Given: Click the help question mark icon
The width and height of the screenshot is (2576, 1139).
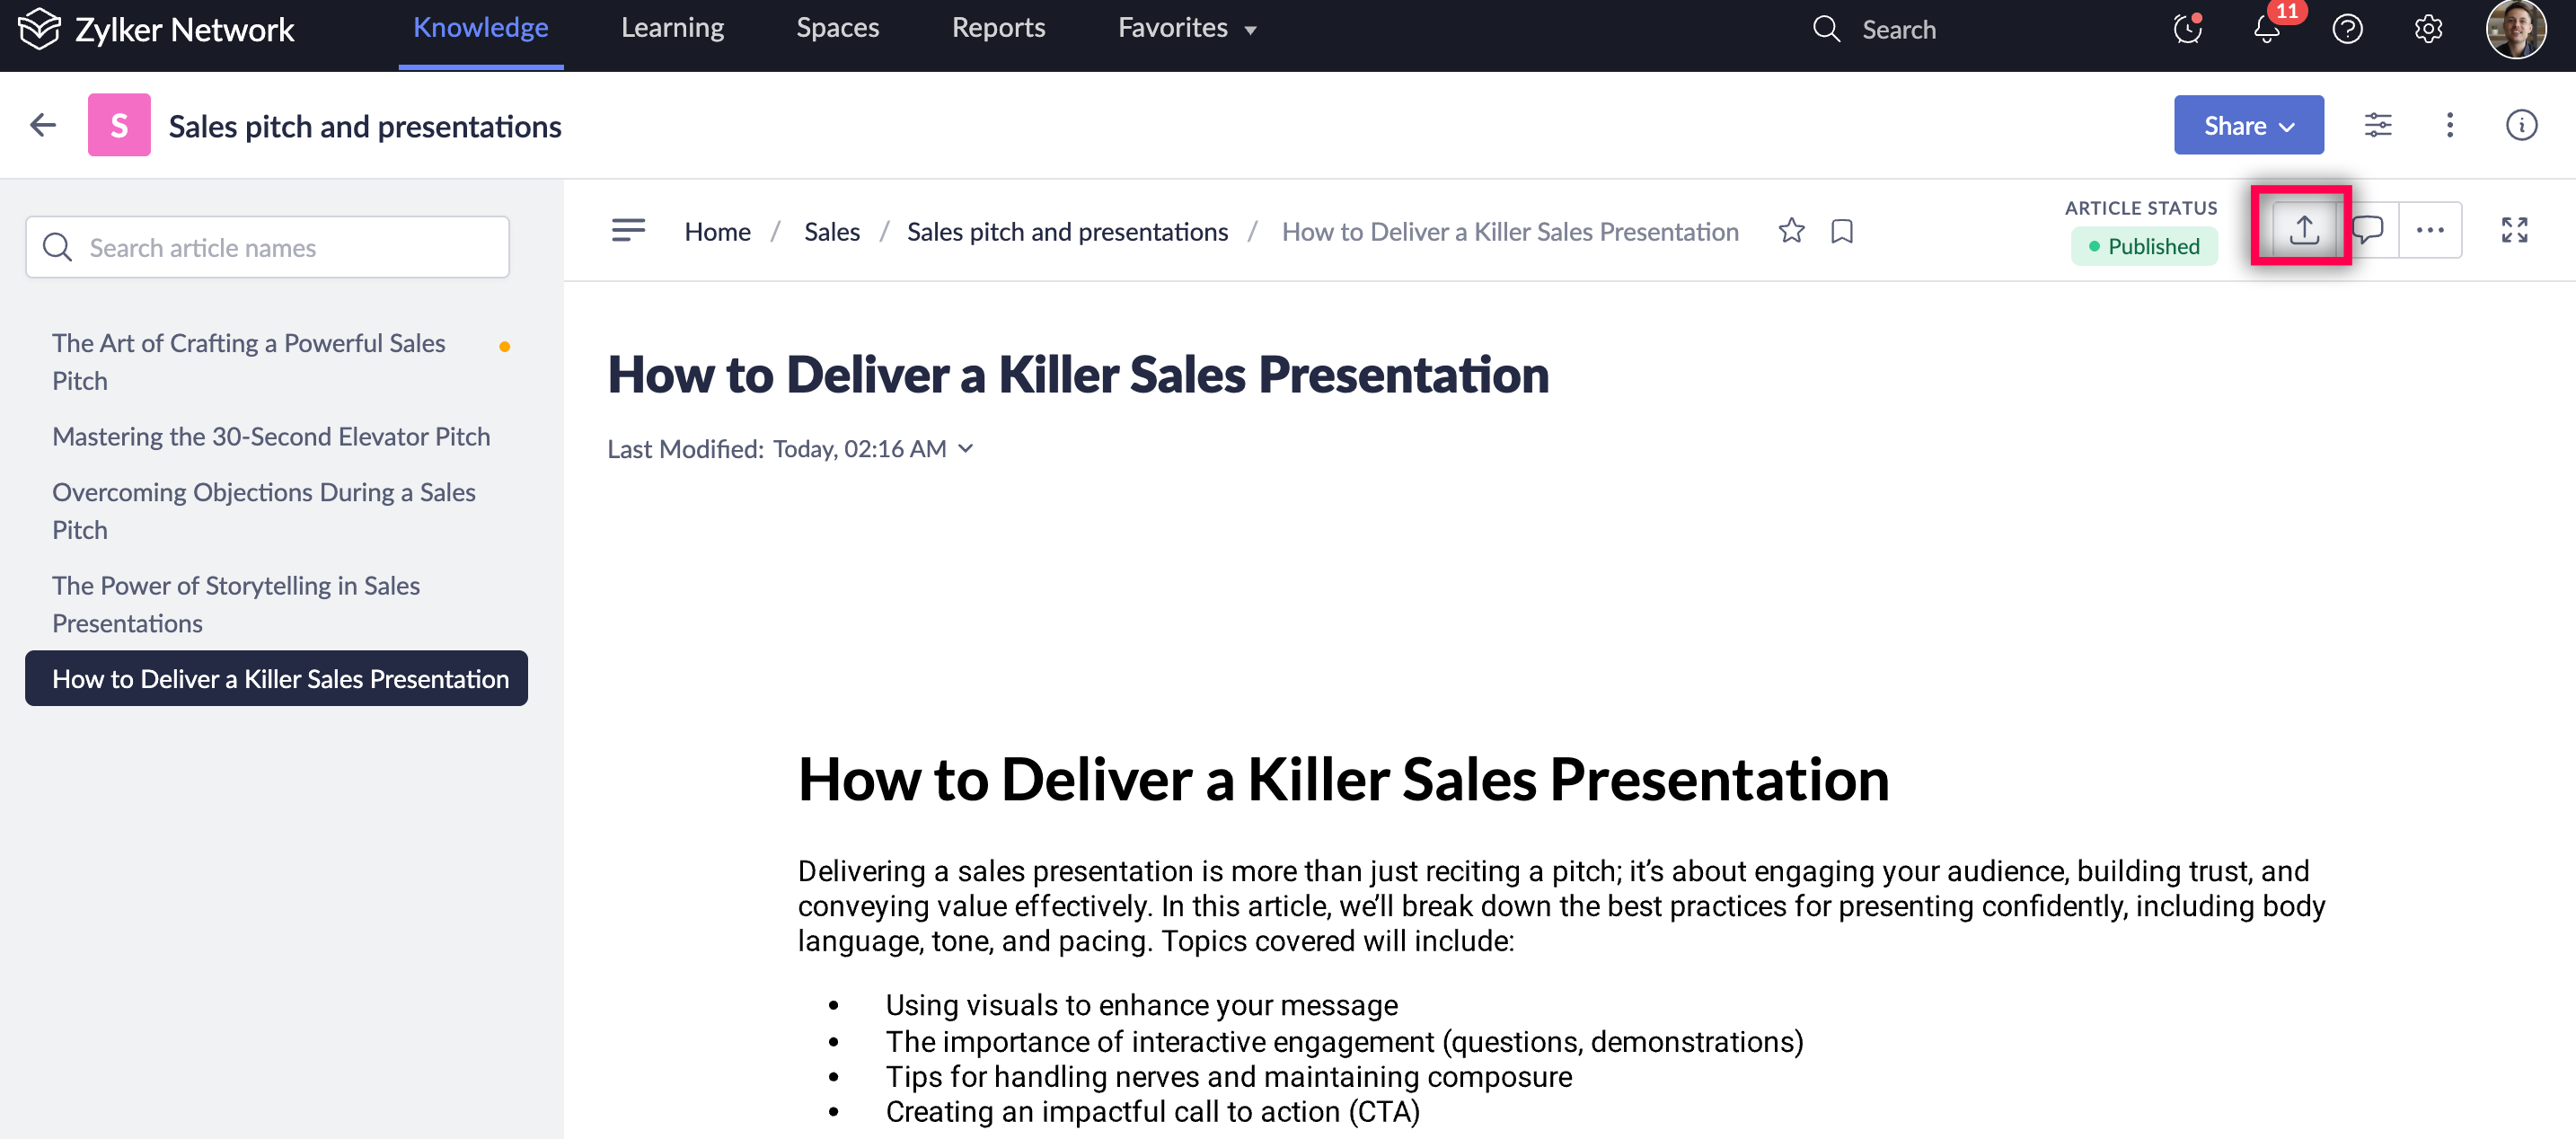Looking at the screenshot, I should pyautogui.click(x=2347, y=29).
